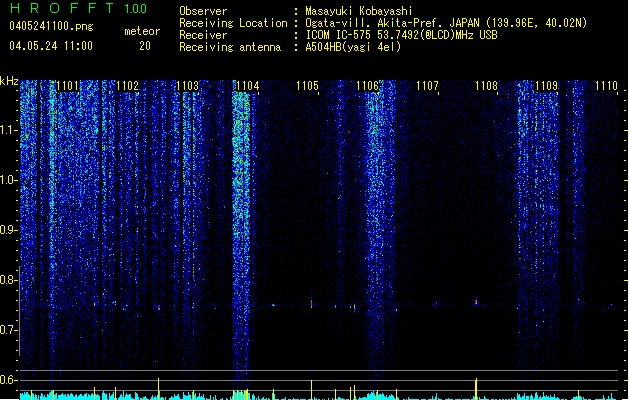Click the 1101 time marker

click(67, 86)
